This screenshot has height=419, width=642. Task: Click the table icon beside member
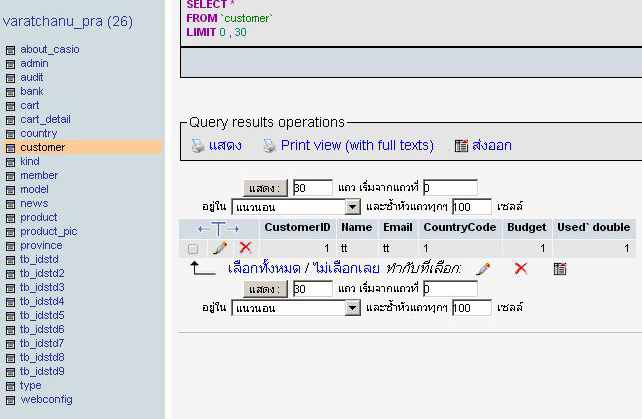pos(11,176)
